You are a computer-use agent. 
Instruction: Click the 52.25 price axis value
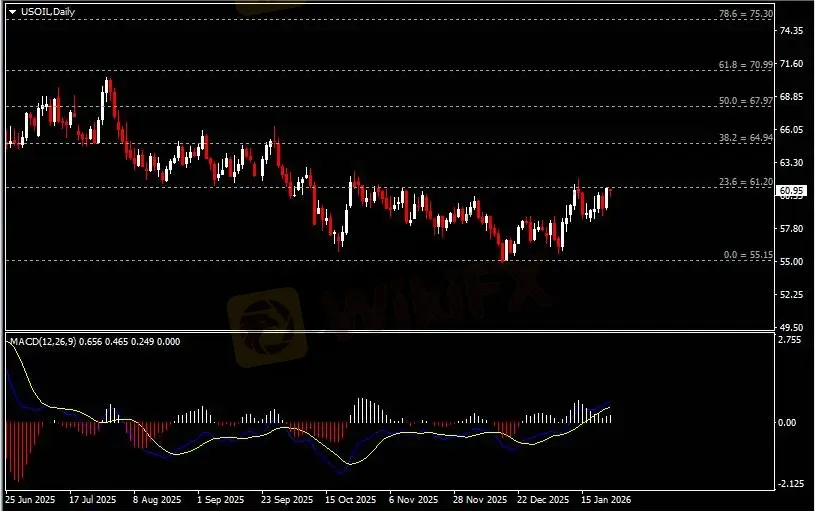tap(791, 295)
